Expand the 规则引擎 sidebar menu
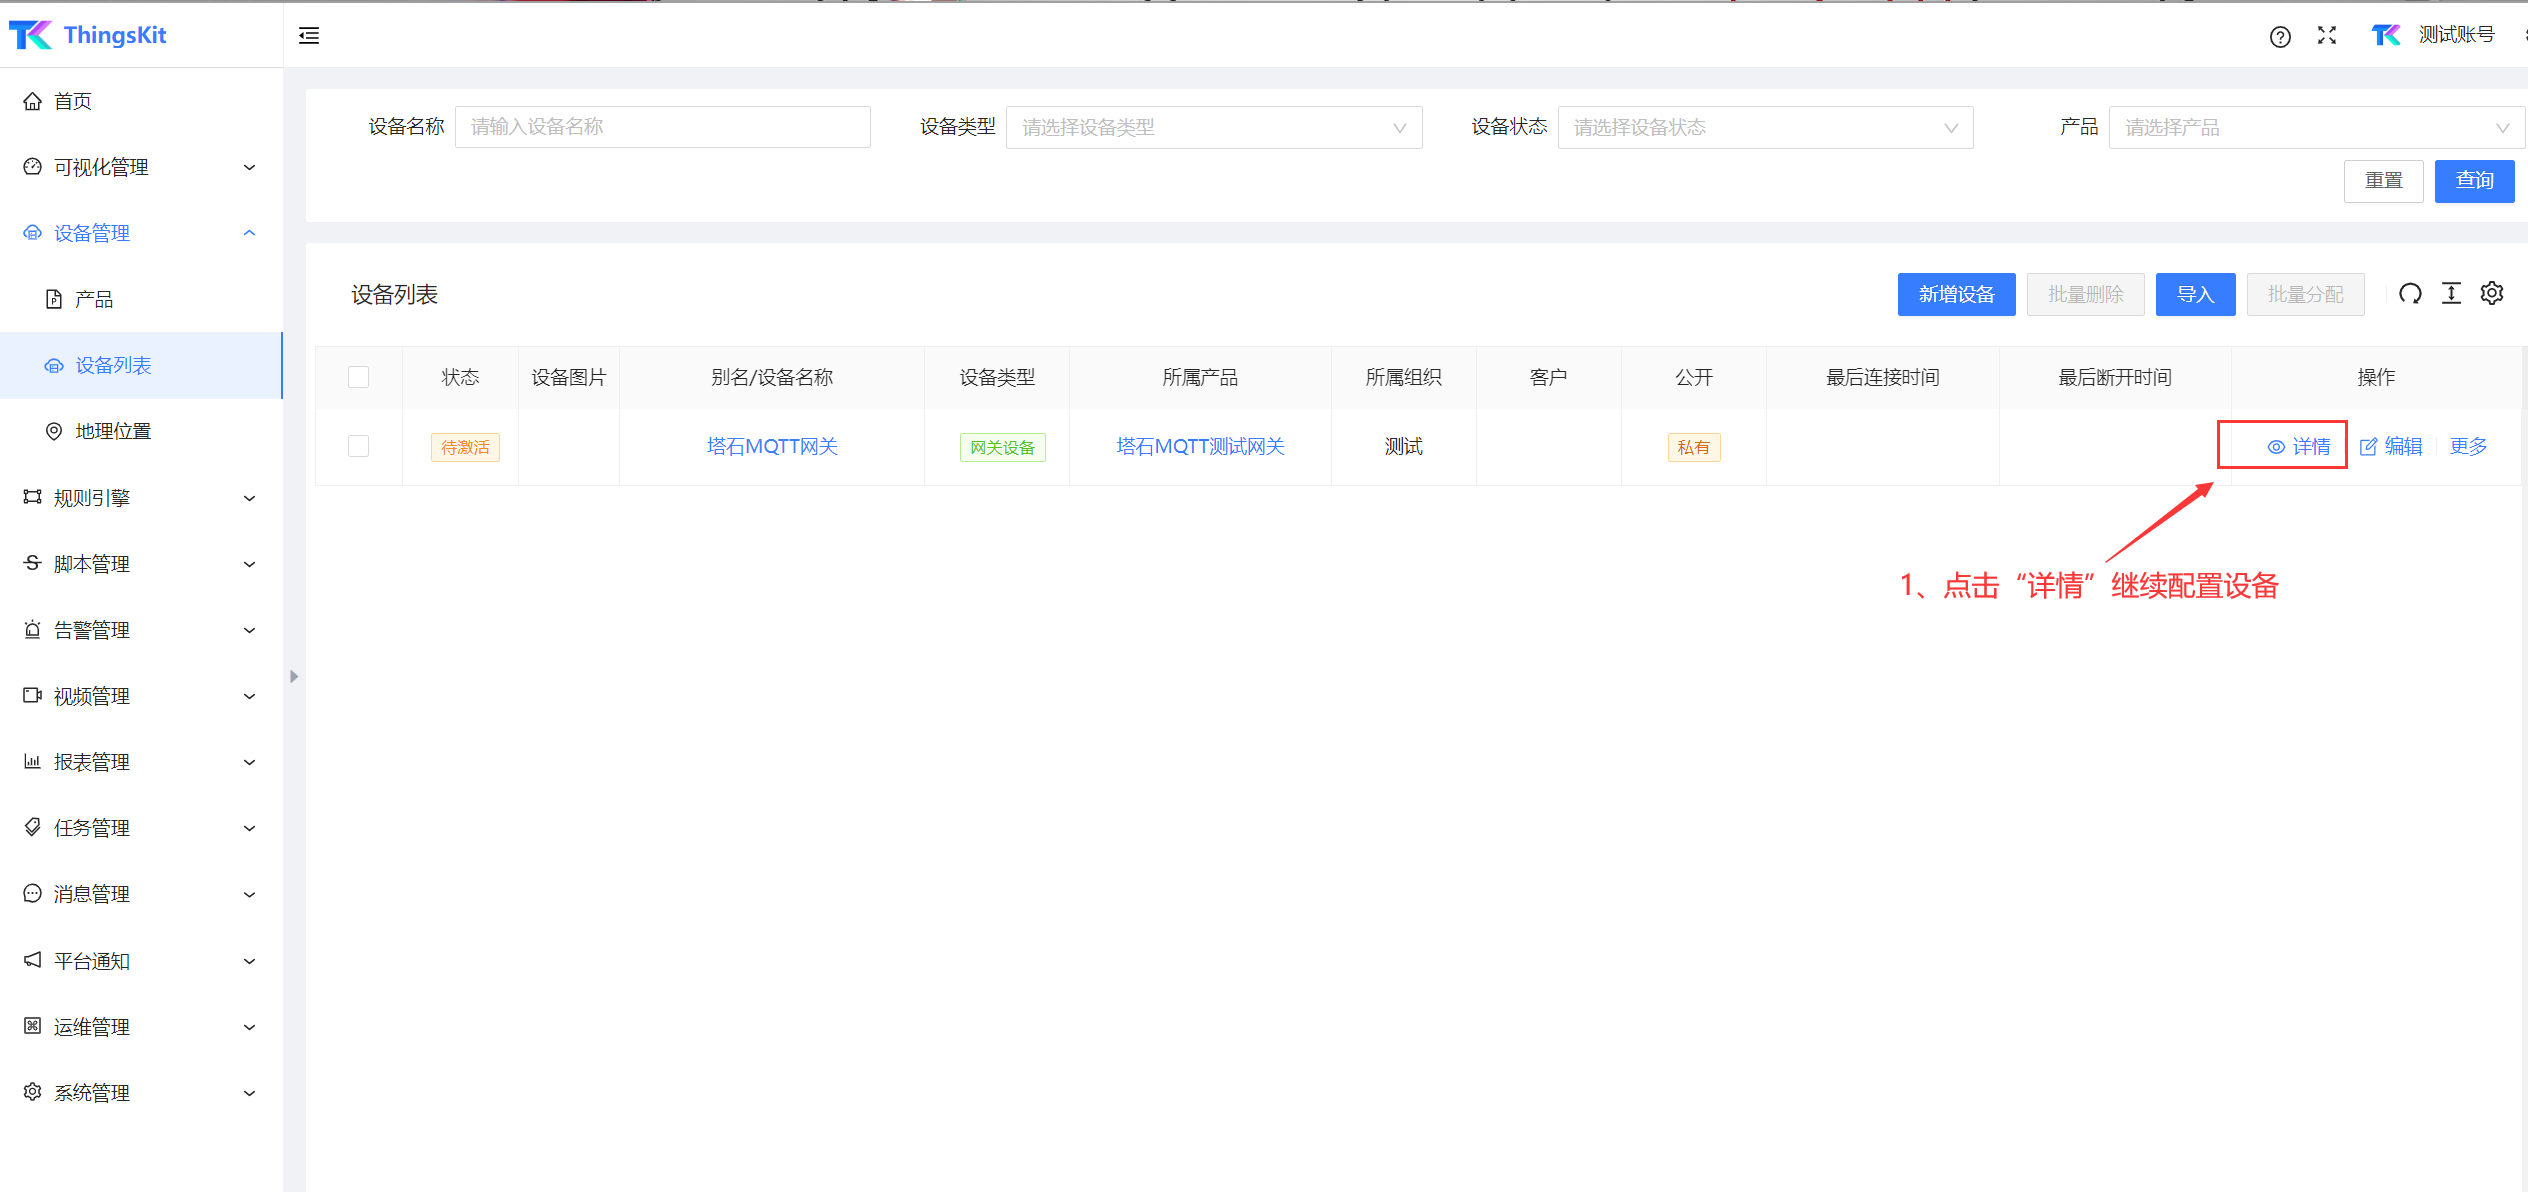The image size is (2528, 1192). click(140, 498)
